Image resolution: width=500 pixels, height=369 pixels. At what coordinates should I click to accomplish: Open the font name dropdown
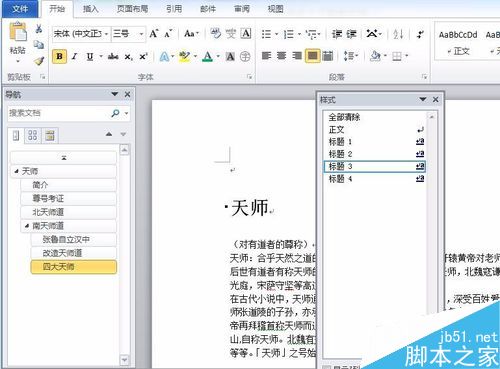pyautogui.click(x=106, y=34)
